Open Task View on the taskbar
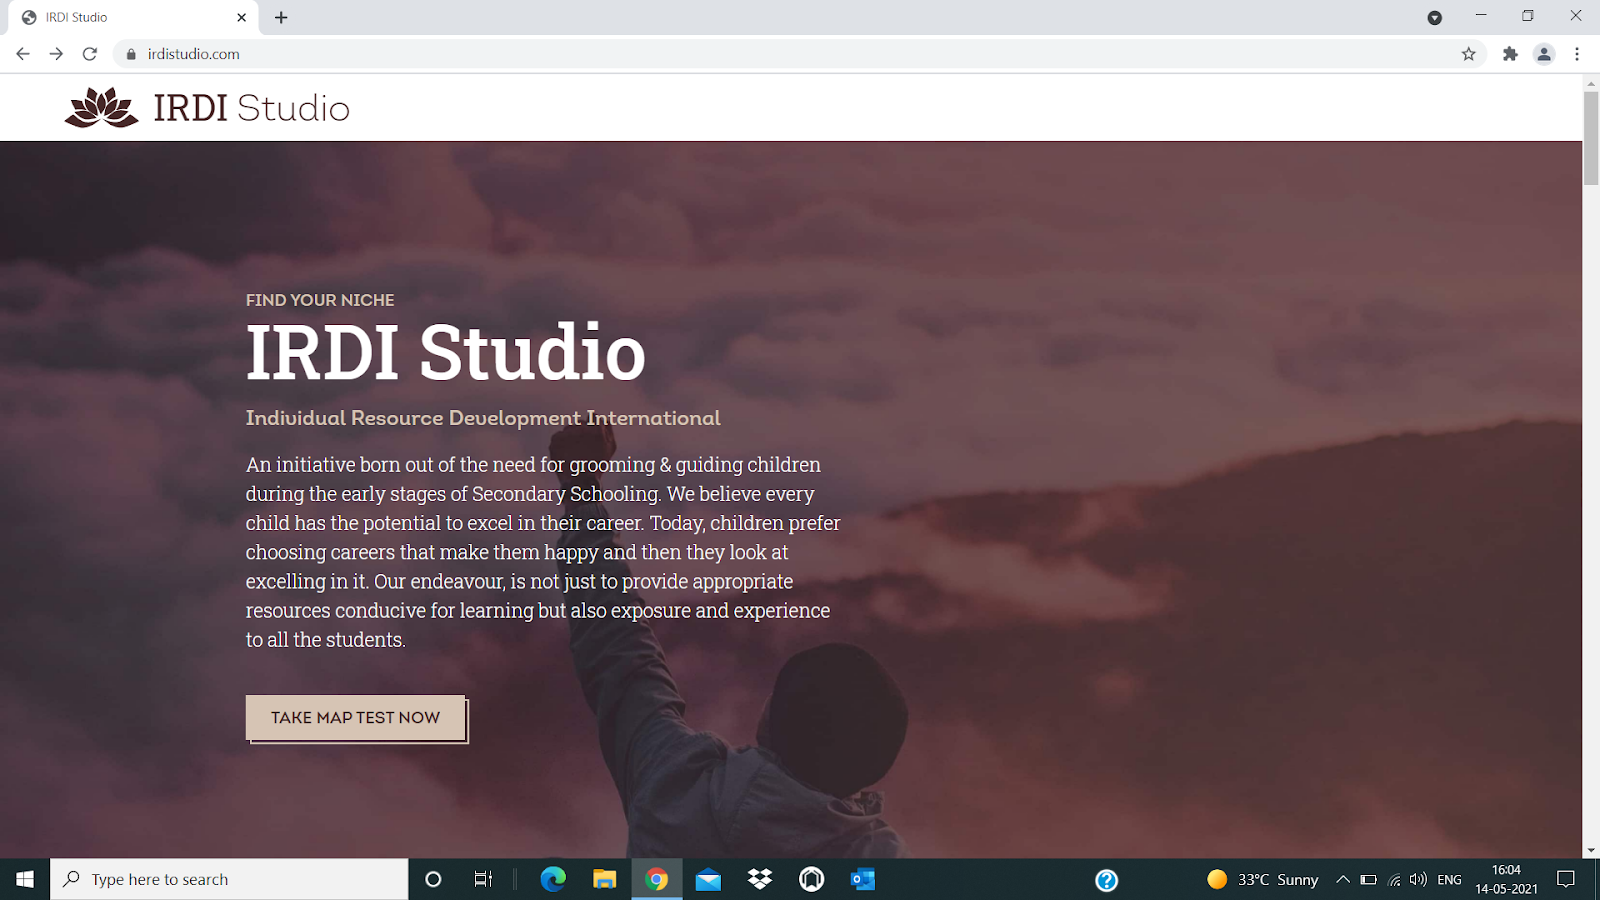 tap(483, 879)
